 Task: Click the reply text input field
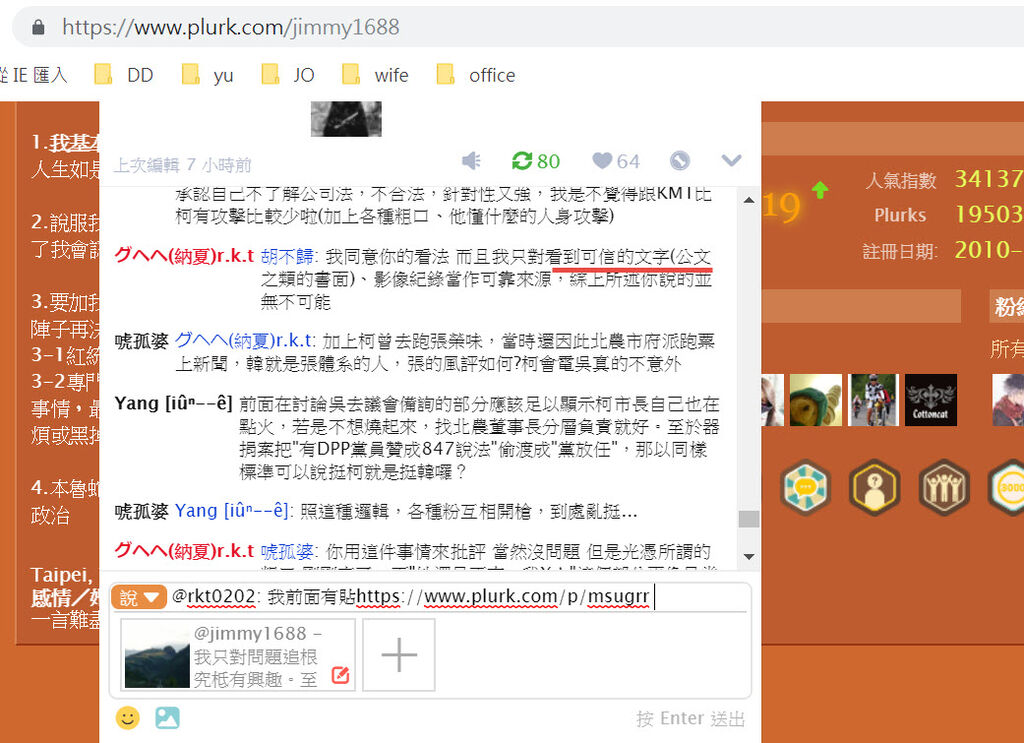click(458, 597)
